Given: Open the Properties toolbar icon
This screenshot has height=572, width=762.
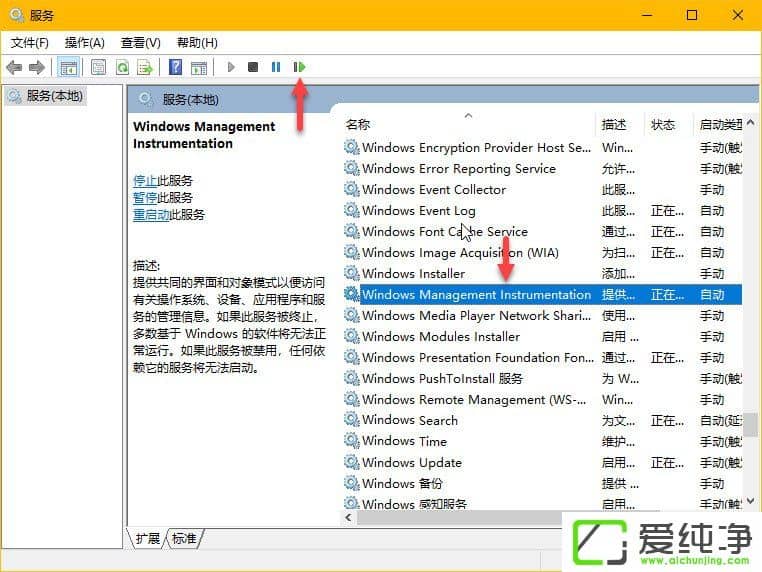Looking at the screenshot, I should coord(98,67).
